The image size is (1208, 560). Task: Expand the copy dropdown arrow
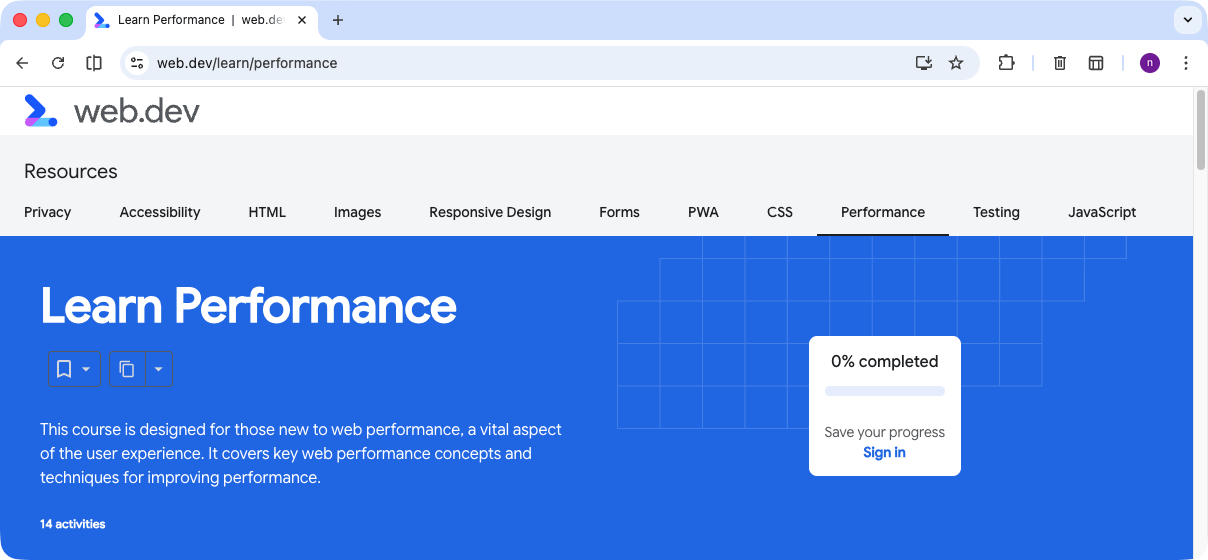158,369
